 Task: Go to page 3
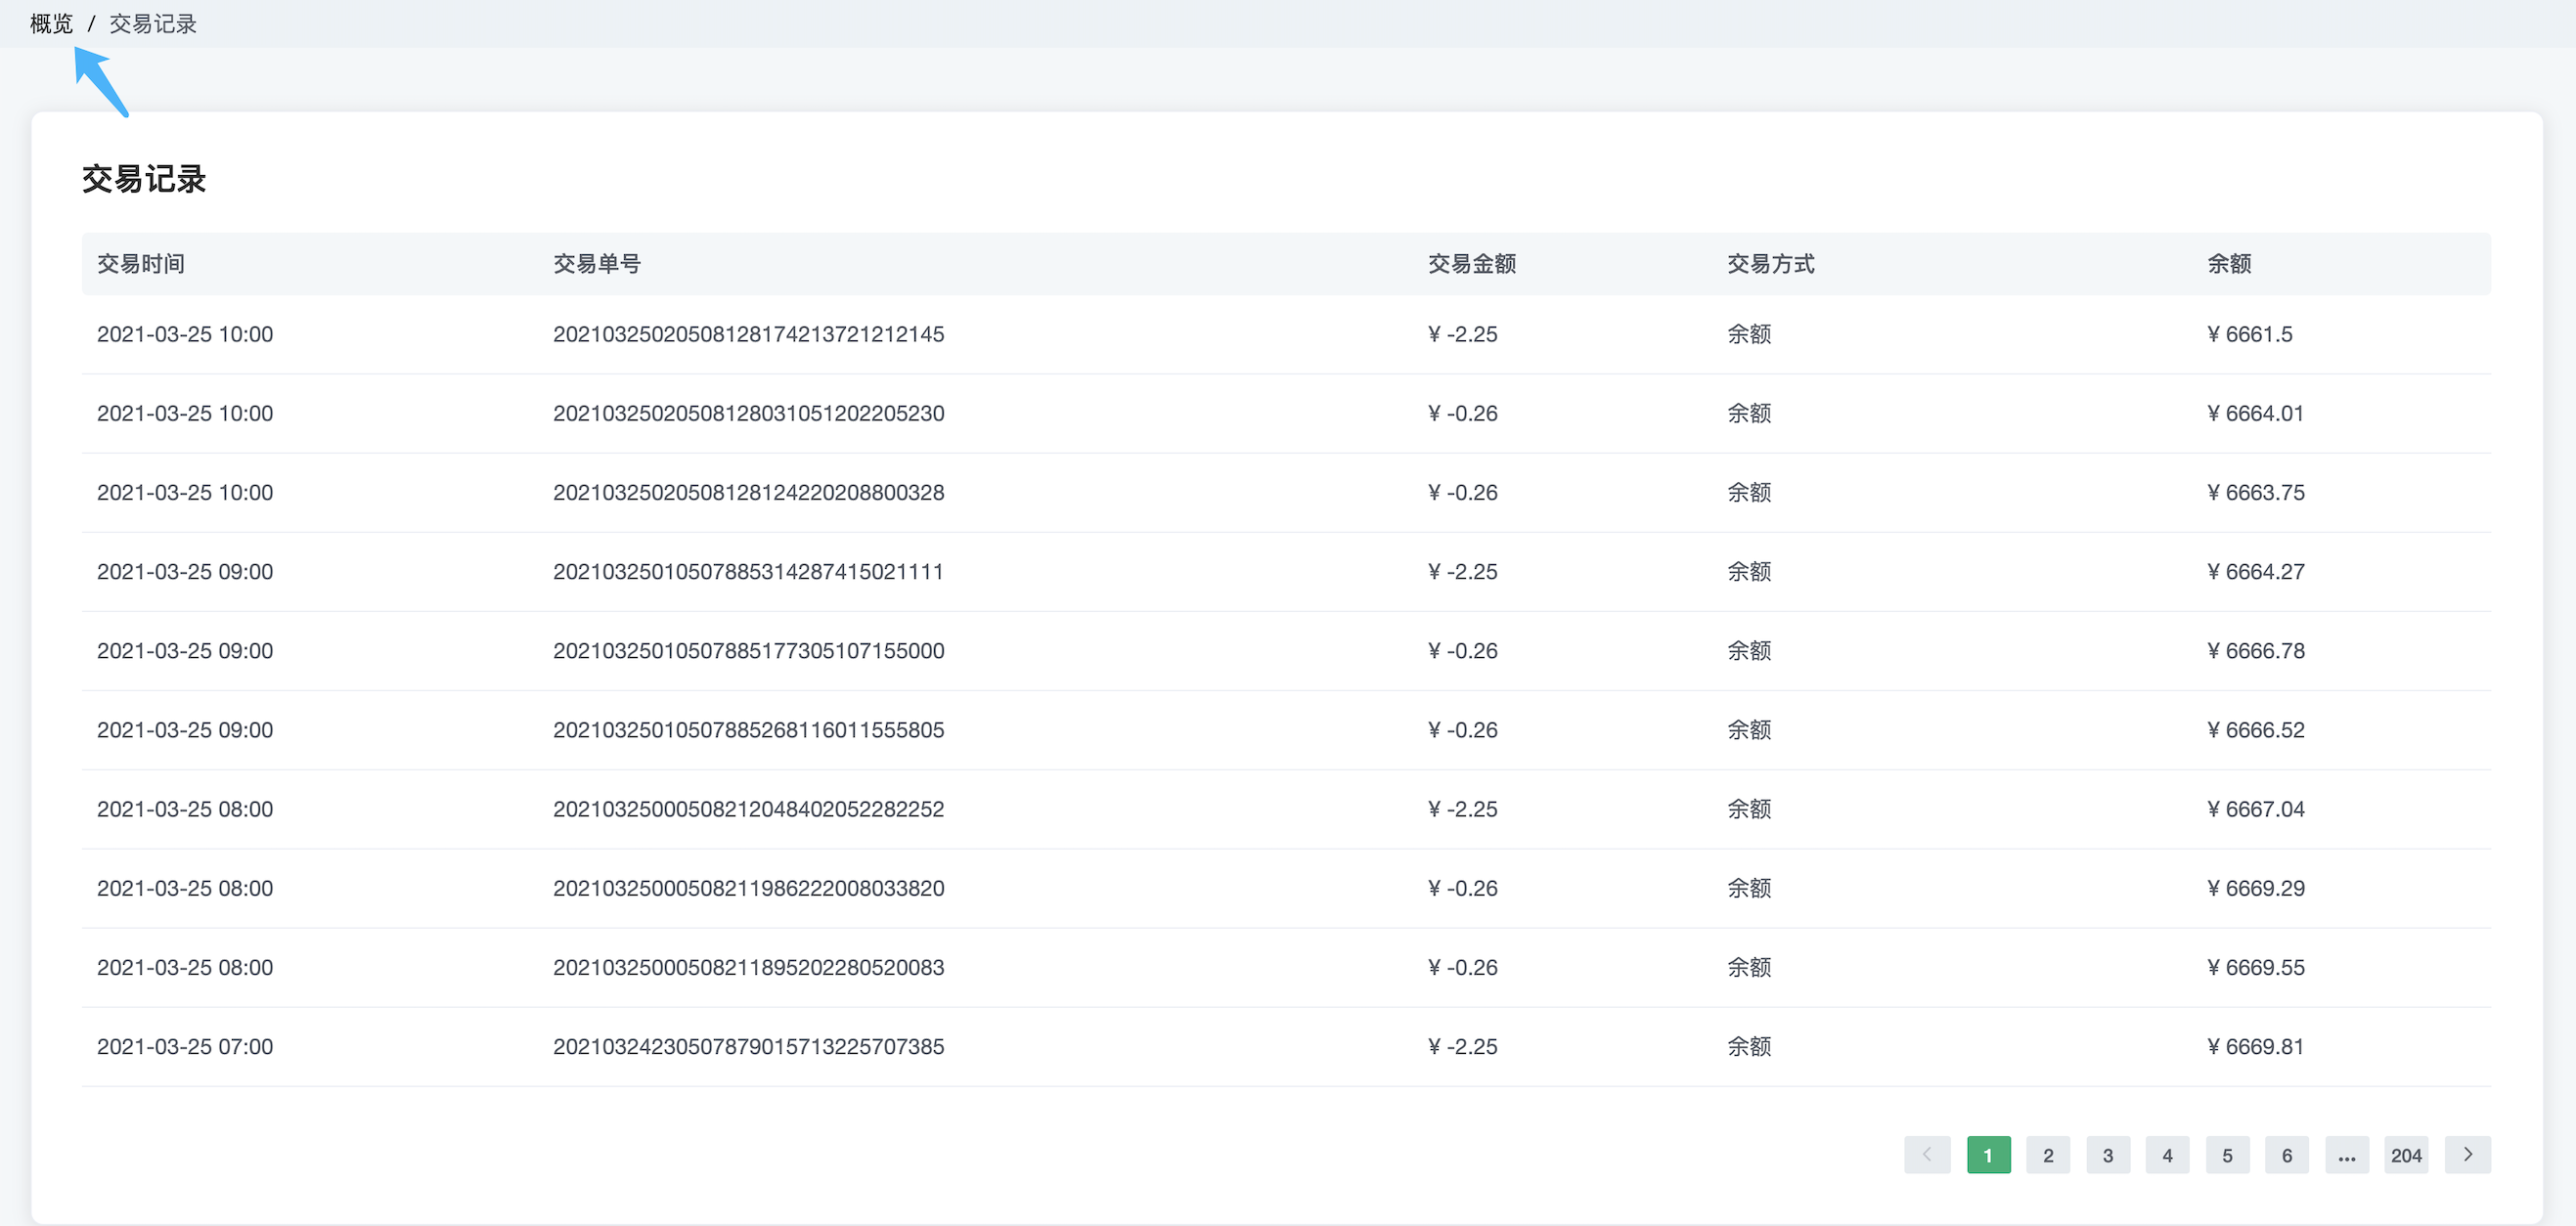pos(2108,1155)
